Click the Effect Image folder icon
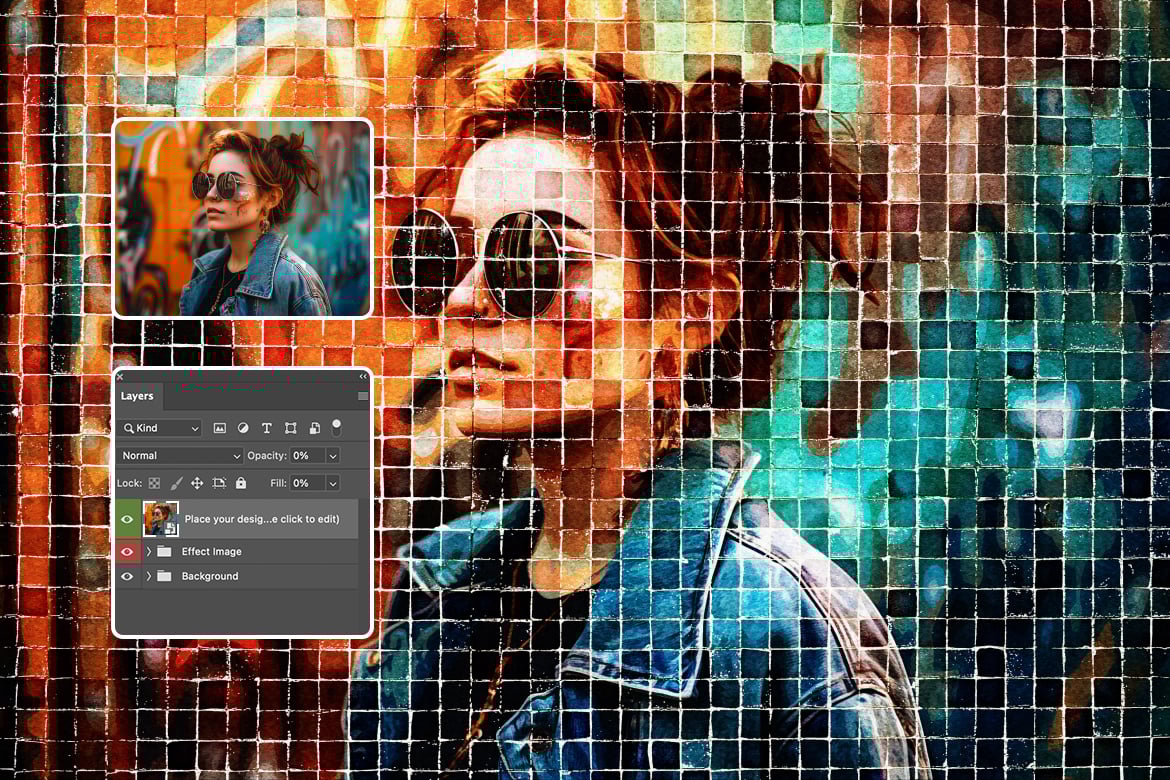 click(164, 552)
